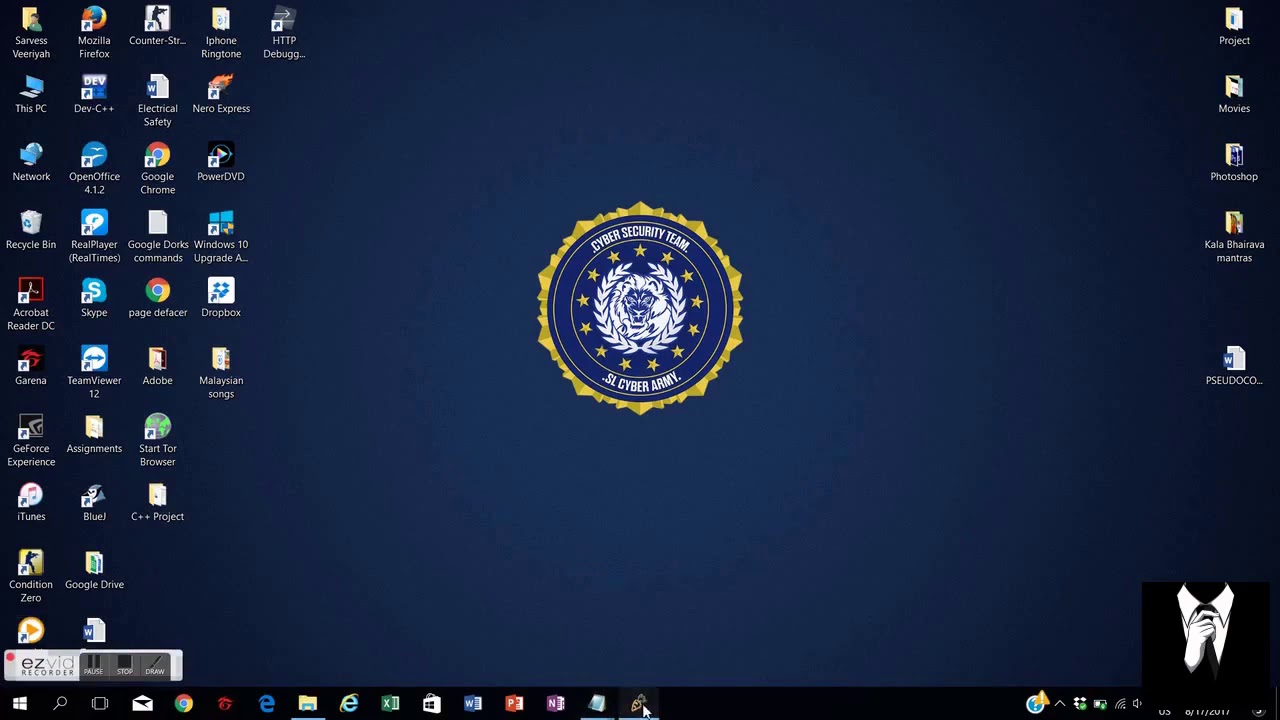Screen dimensions: 1280x720
Task: Click the tray help icon with warning
Action: [x=1037, y=703]
